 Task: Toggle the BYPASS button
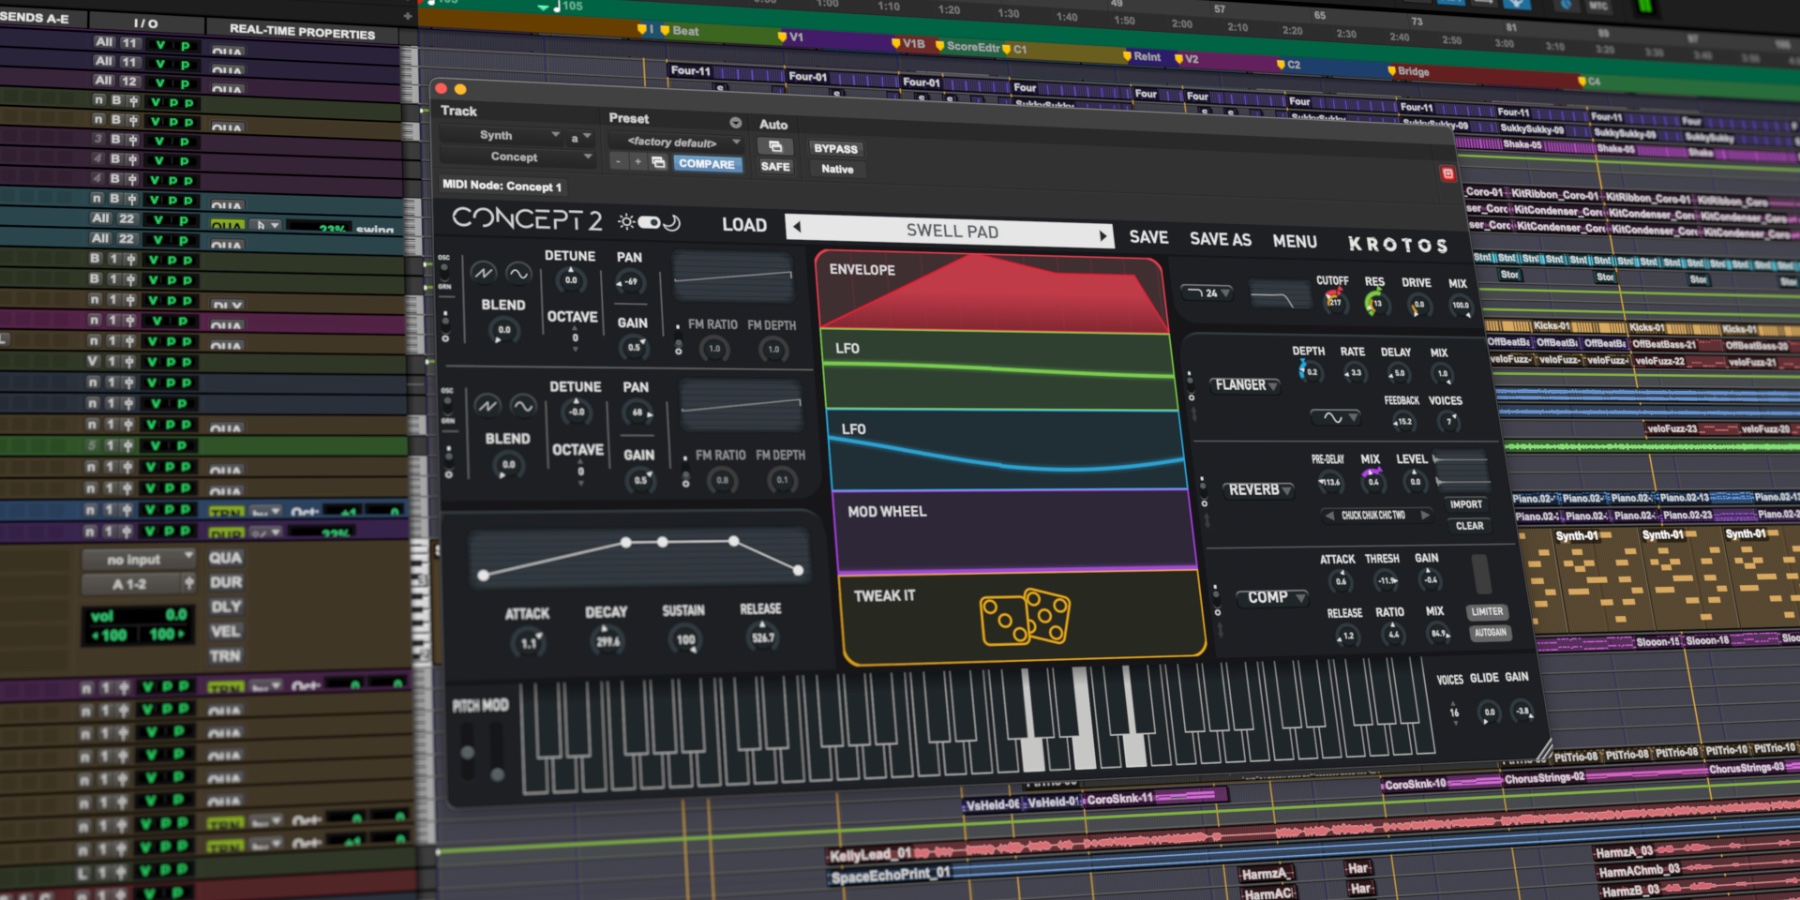coord(835,148)
